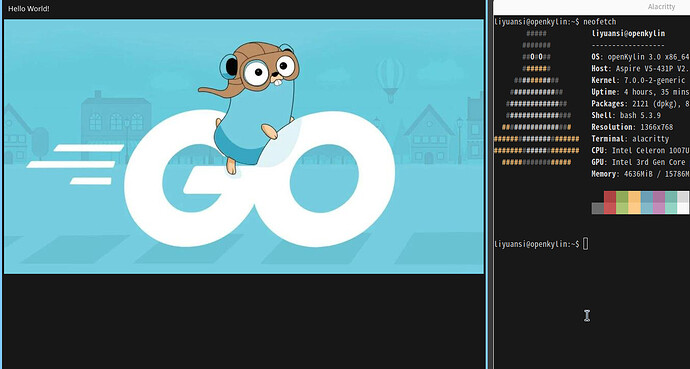Viewport: 690px width, 369px height.
Task: Focus the Alacritty window via its title bar
Action: 591,7
